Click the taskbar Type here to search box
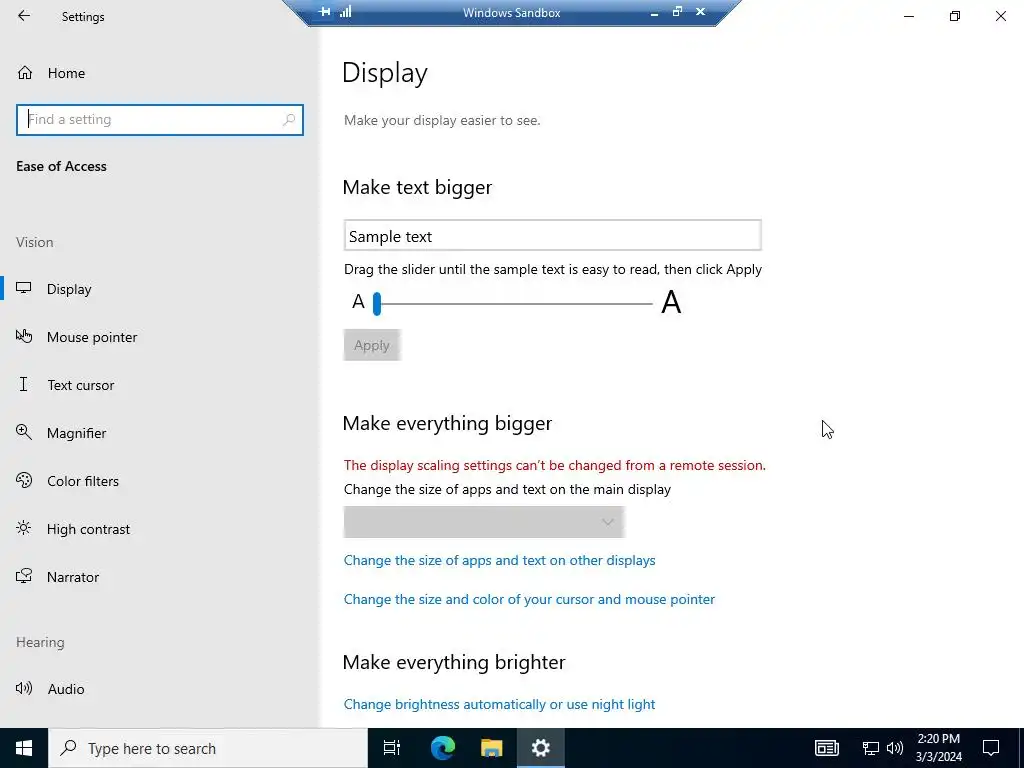Screen dimensions: 1024x768 [x=208, y=748]
